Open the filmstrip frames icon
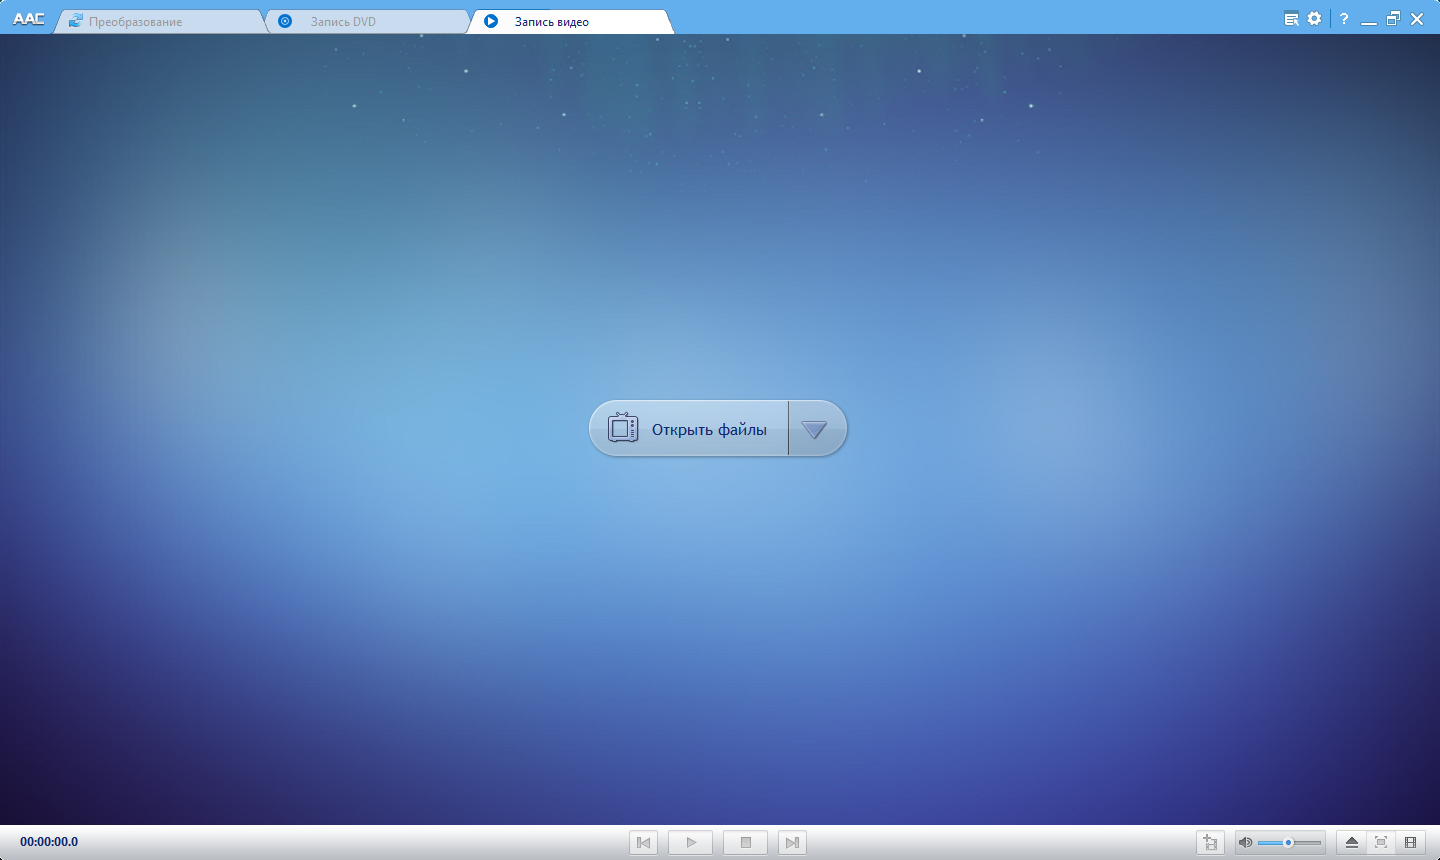Viewport: 1440px width, 860px height. click(1412, 842)
